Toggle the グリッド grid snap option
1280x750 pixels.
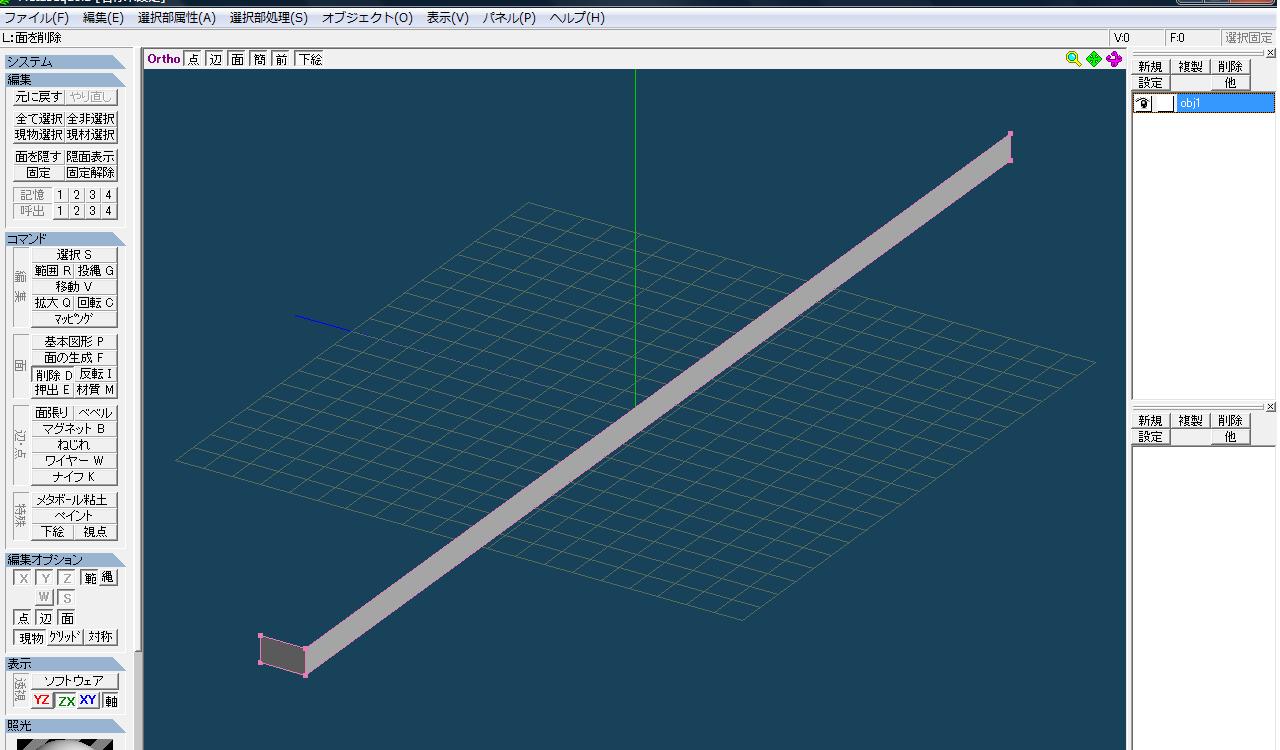click(66, 638)
